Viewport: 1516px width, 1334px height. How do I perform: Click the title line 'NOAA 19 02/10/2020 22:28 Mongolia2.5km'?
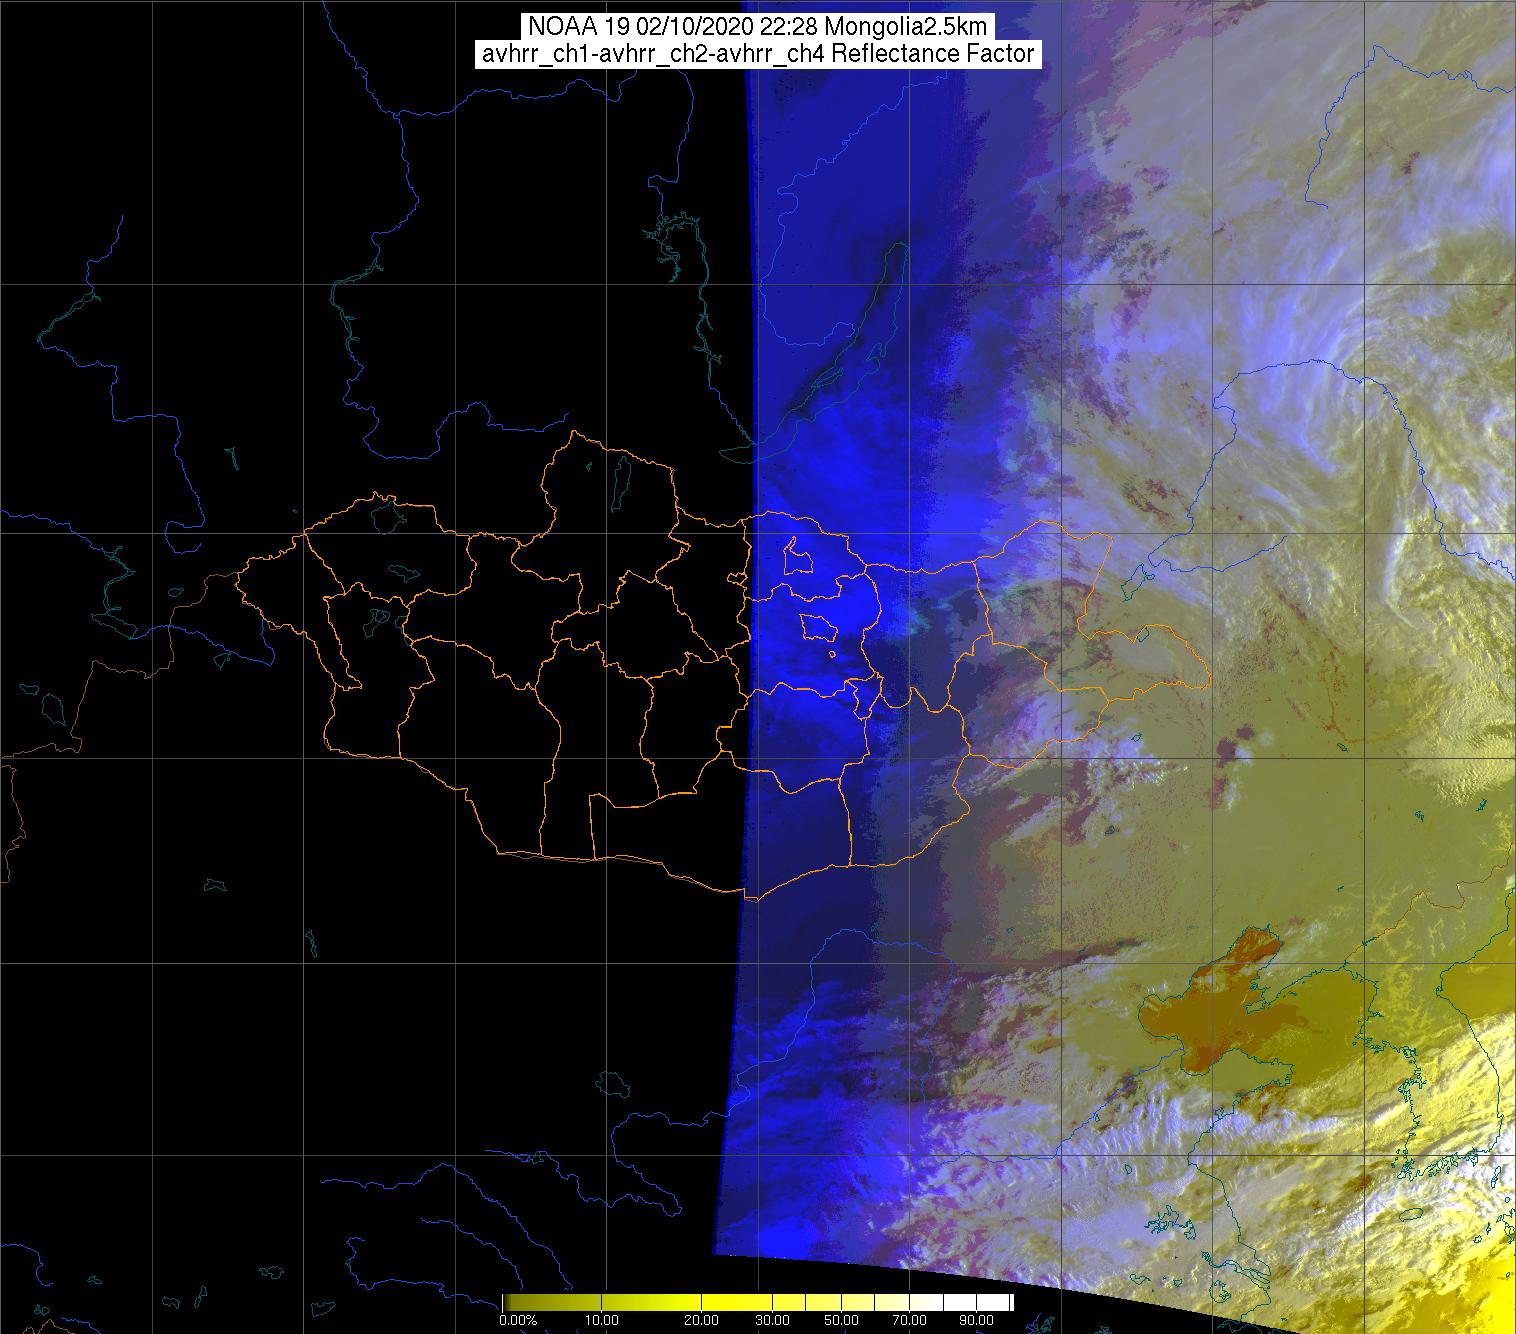[758, 26]
